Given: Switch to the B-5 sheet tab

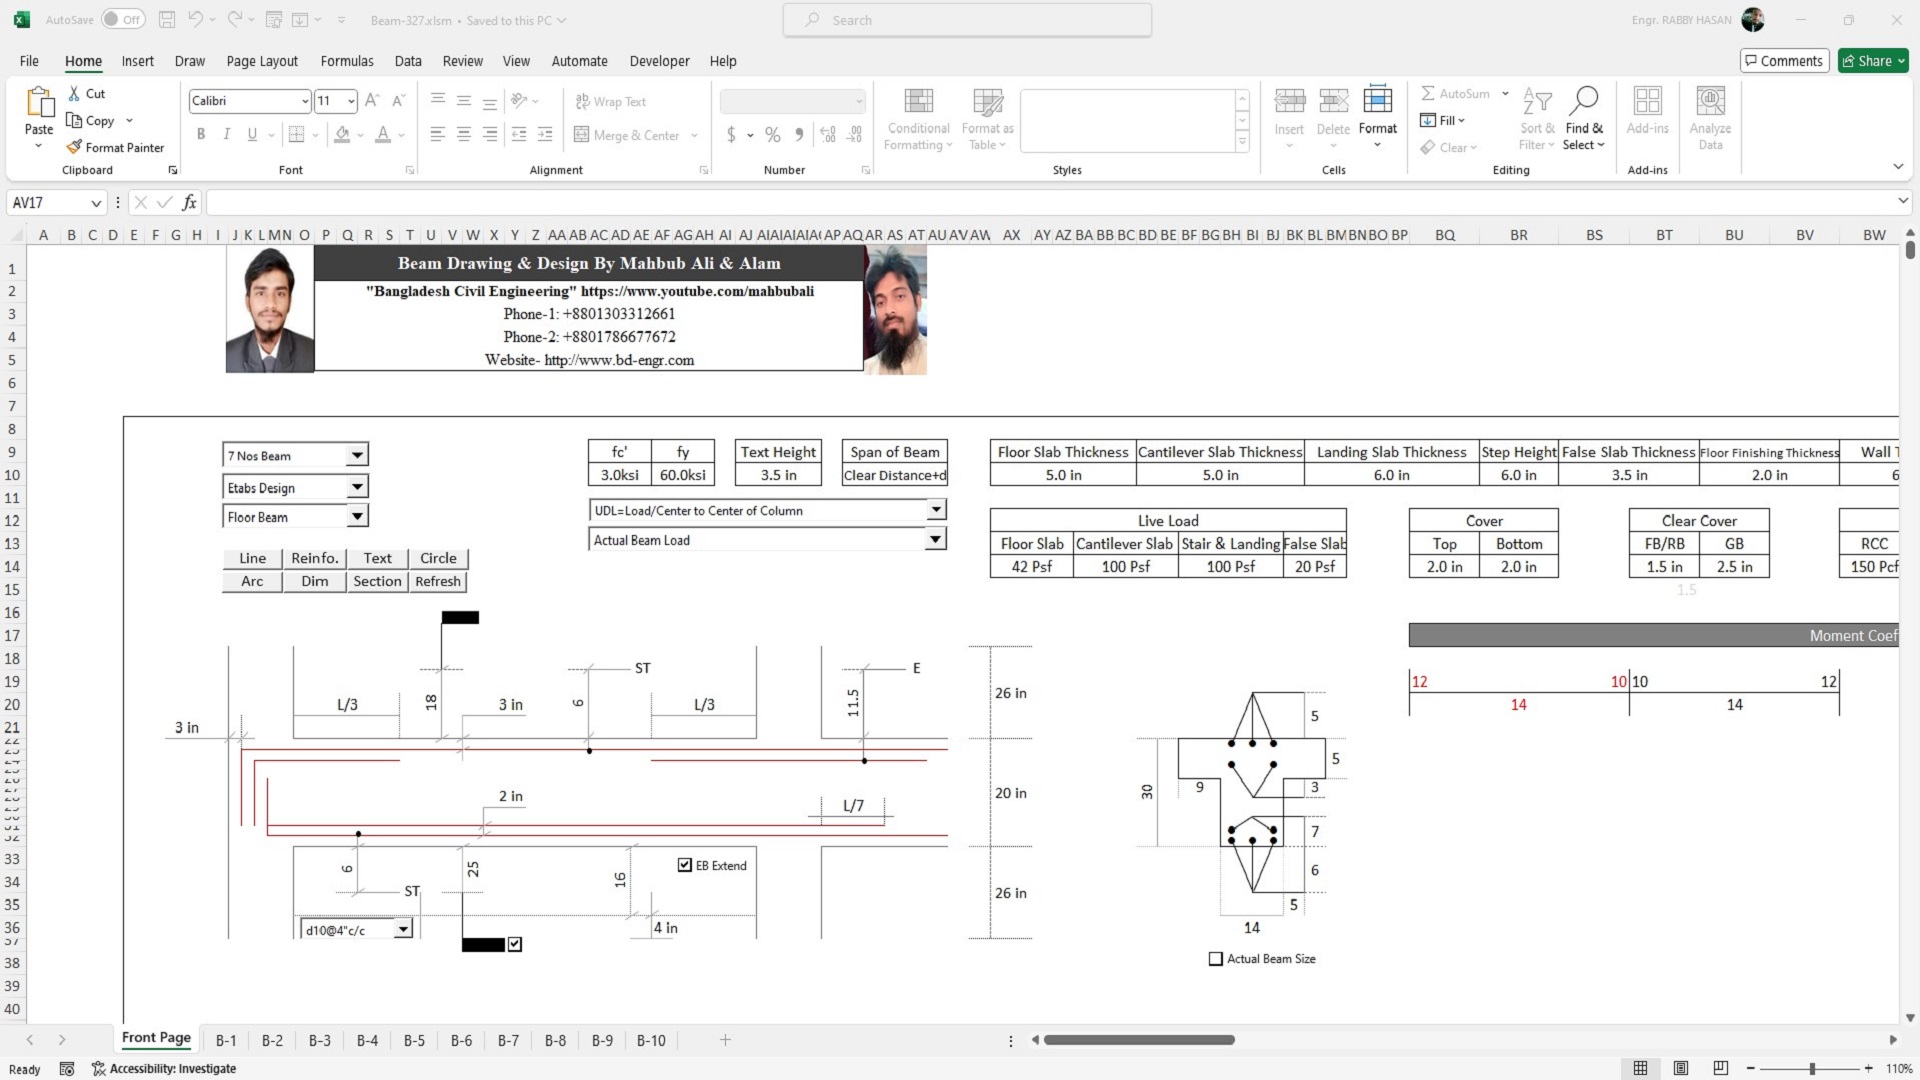Looking at the screenshot, I should (414, 1040).
